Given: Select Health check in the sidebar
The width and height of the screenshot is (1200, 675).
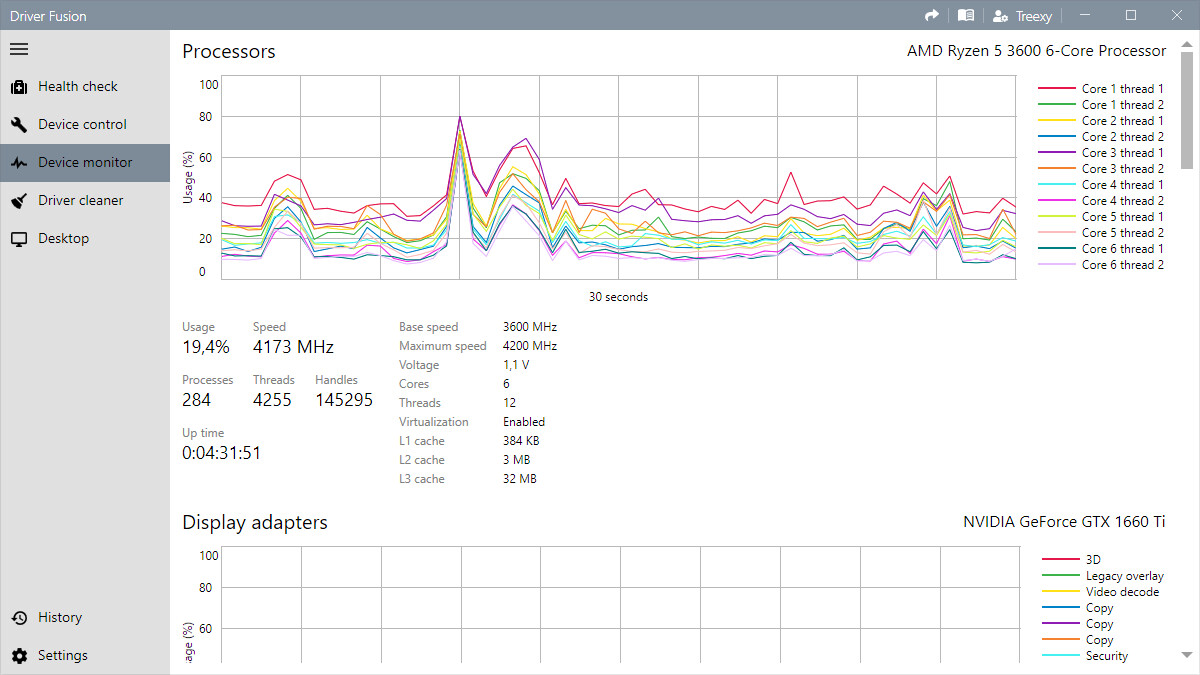Looking at the screenshot, I should click(78, 87).
